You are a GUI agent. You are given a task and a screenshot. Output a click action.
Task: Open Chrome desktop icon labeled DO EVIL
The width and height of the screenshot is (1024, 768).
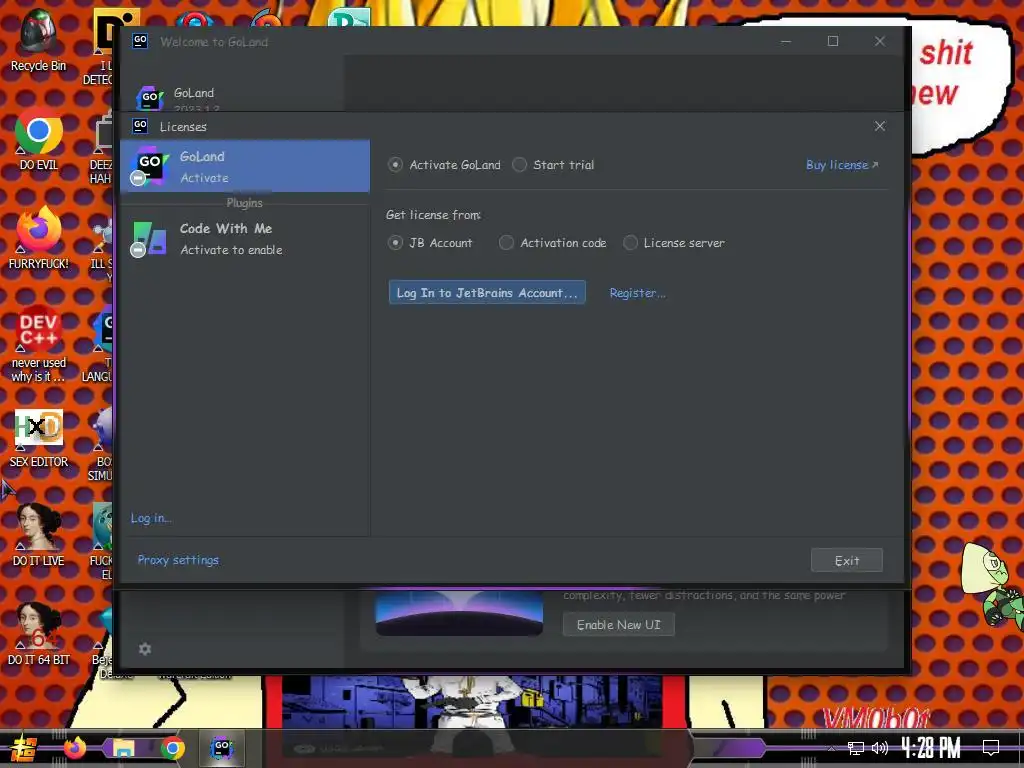click(x=39, y=140)
